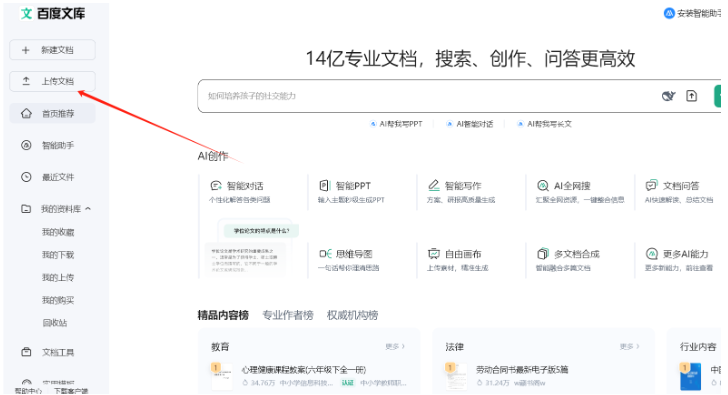Click the 思维导图 label
728x395 pixels.
354,254
